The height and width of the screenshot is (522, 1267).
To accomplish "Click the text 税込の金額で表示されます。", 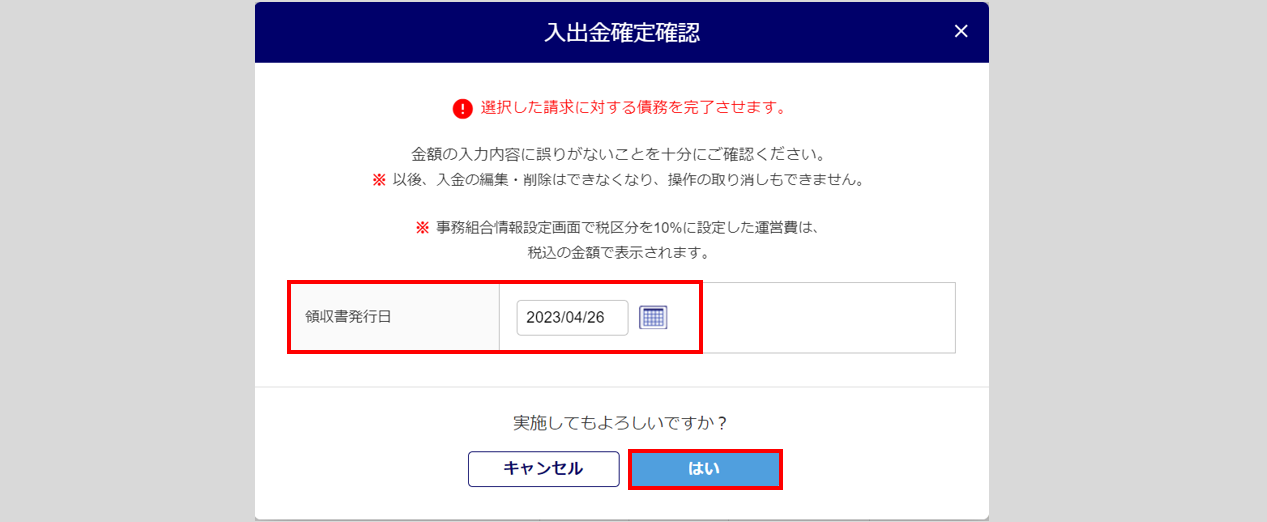I will click(621, 252).
